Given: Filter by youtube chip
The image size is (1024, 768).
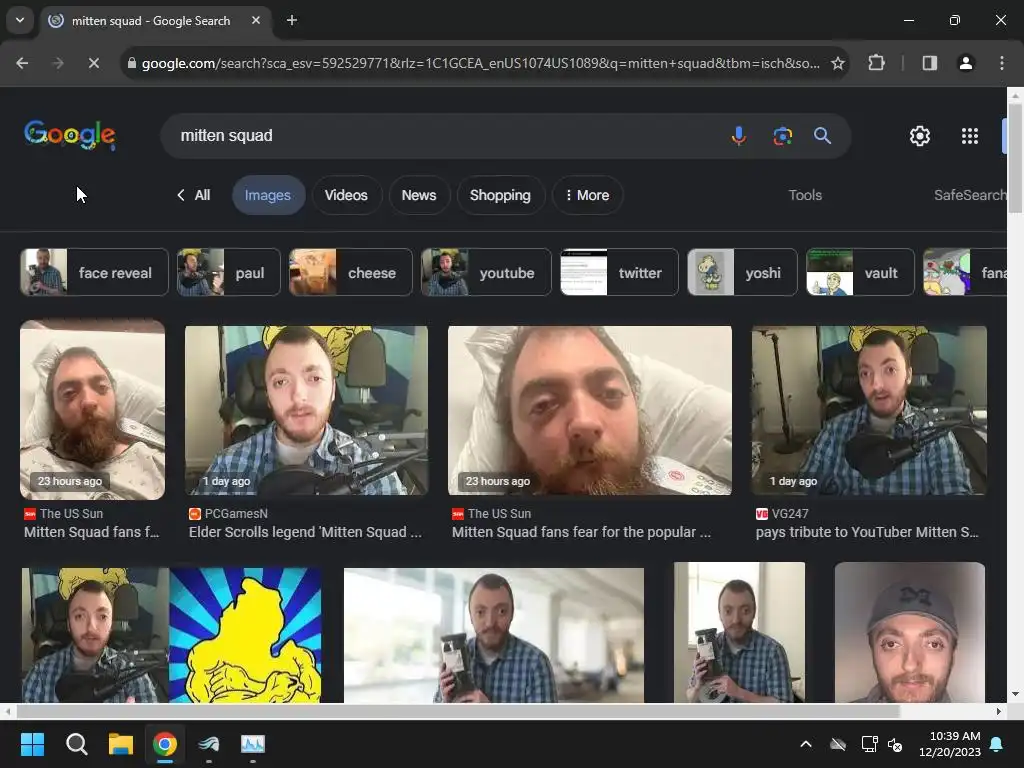Looking at the screenshot, I should click(486, 272).
